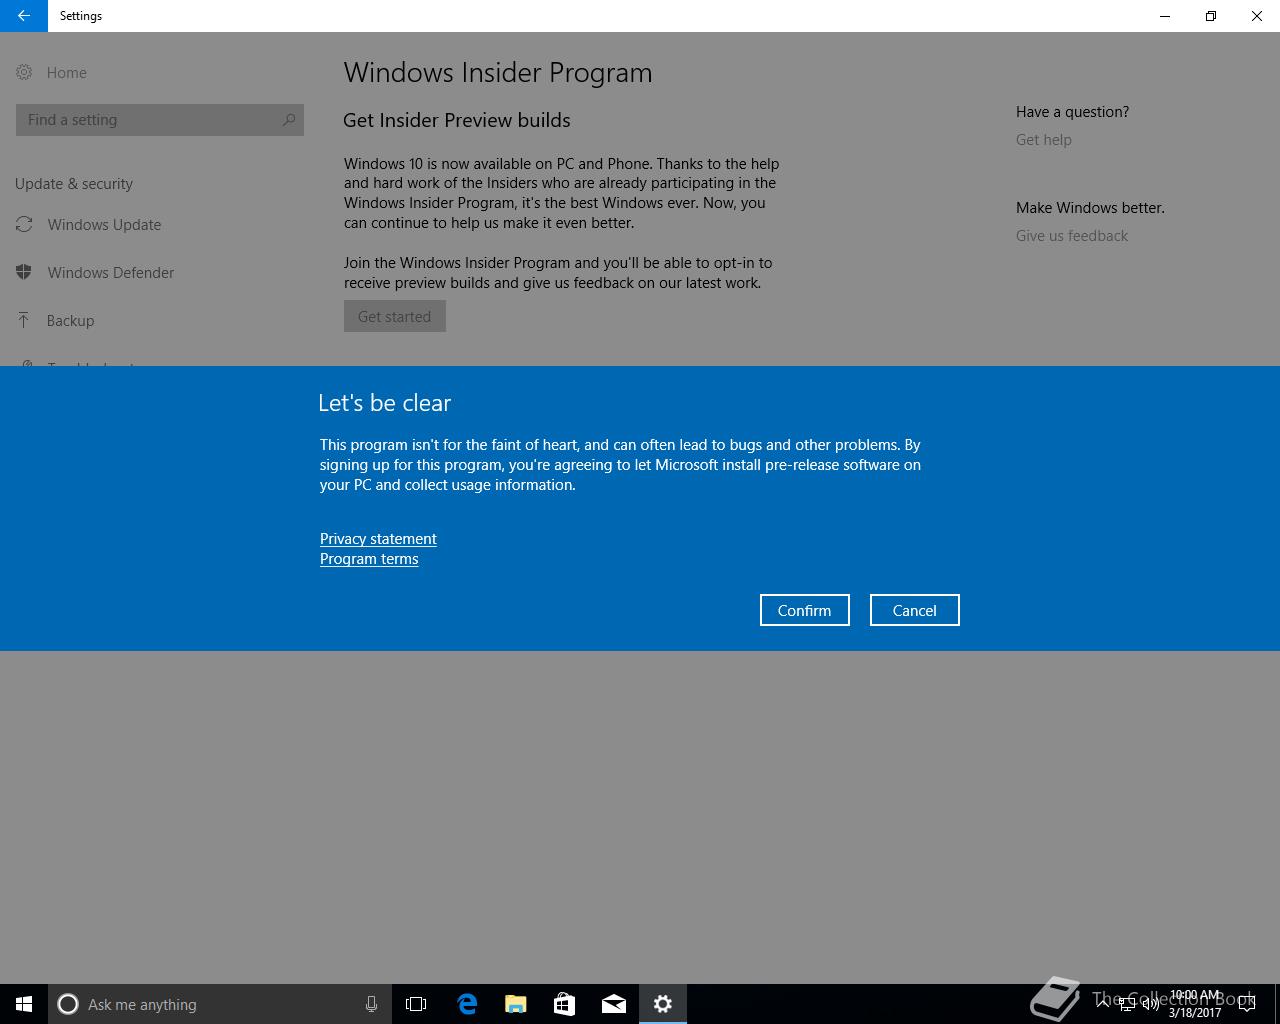Viewport: 1280px width, 1024px height.
Task: Click the Settings gear taskbar icon
Action: (x=663, y=1004)
